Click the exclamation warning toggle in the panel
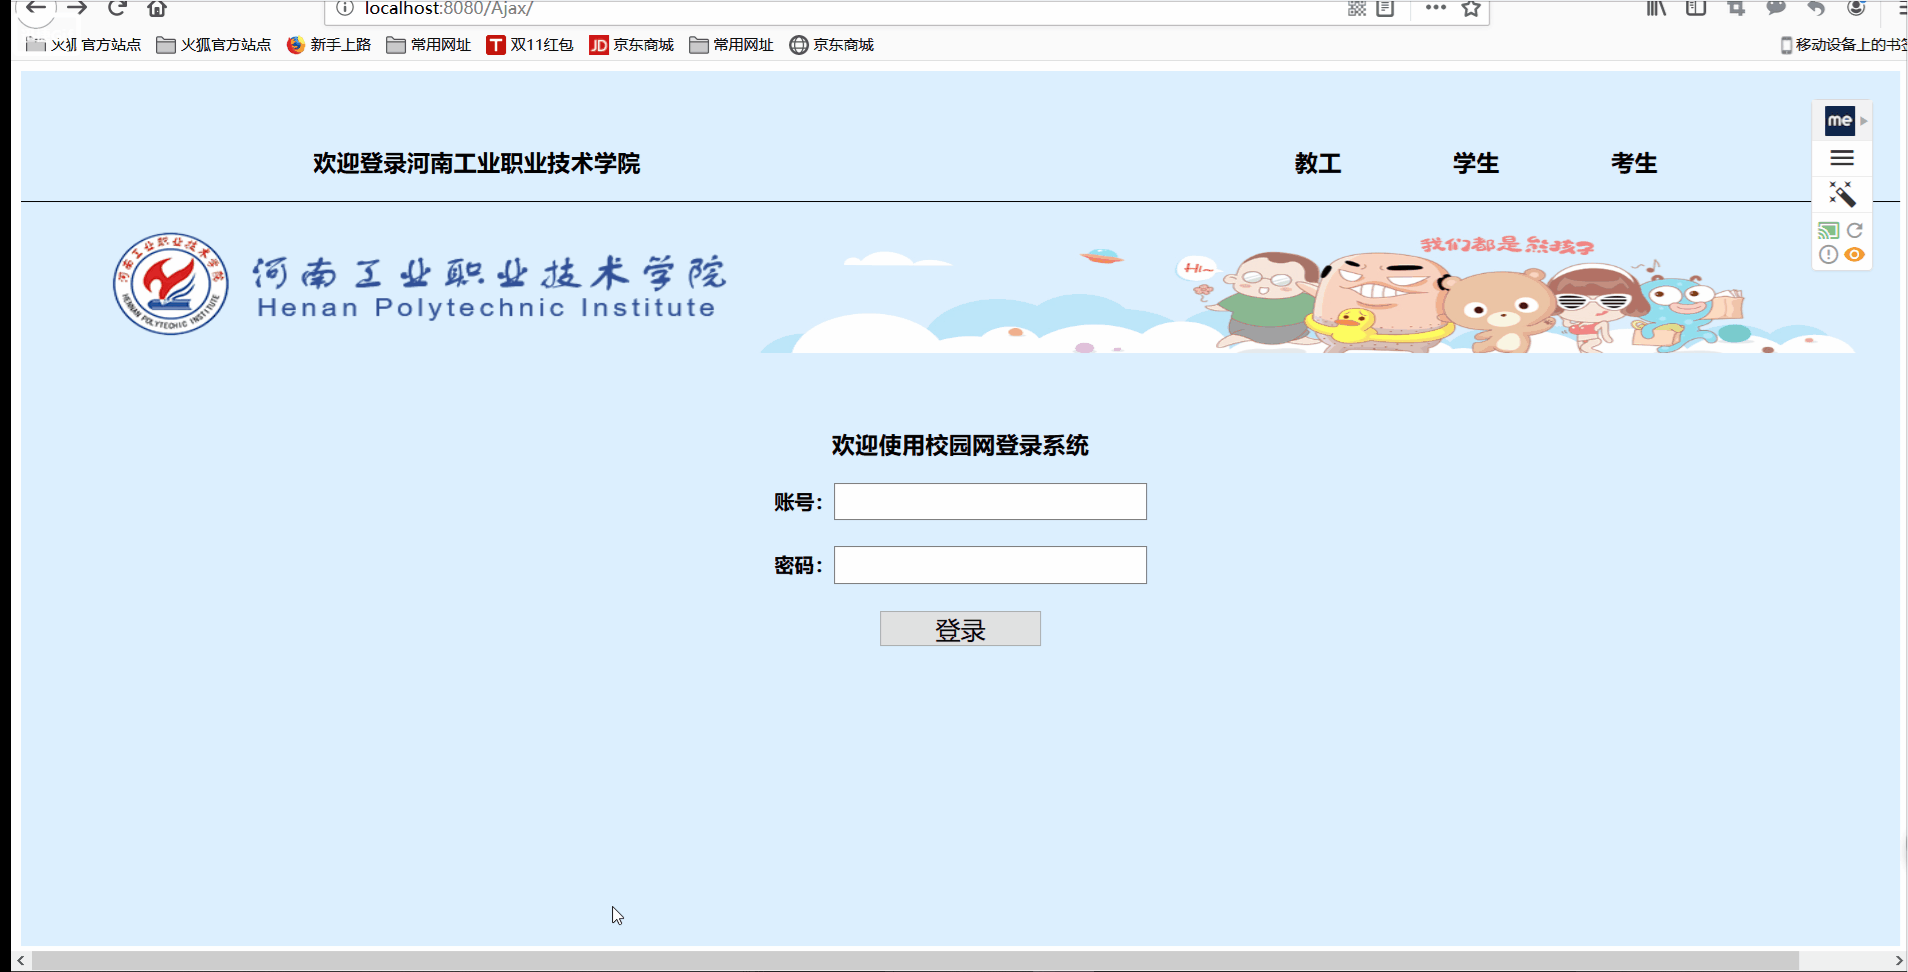1908x972 pixels. 1829,255
